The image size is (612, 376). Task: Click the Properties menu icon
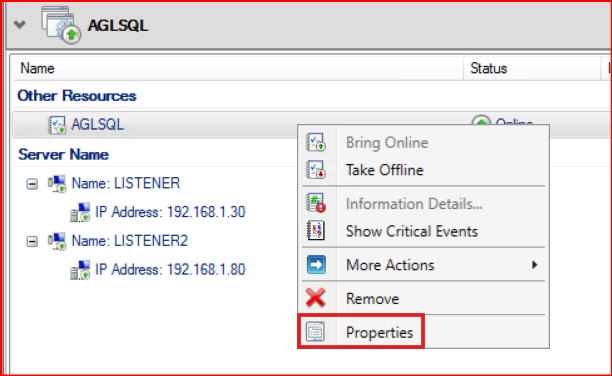315,332
